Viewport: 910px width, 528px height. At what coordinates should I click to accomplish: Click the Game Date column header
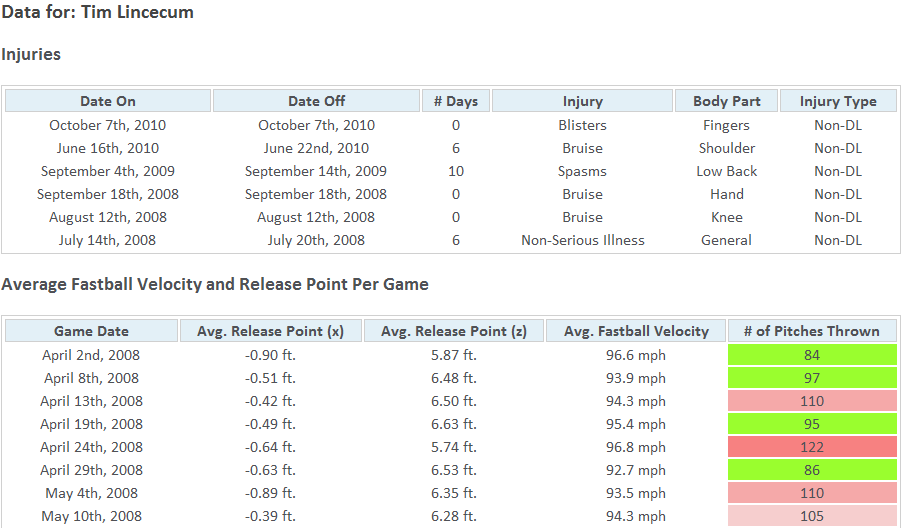click(x=91, y=331)
